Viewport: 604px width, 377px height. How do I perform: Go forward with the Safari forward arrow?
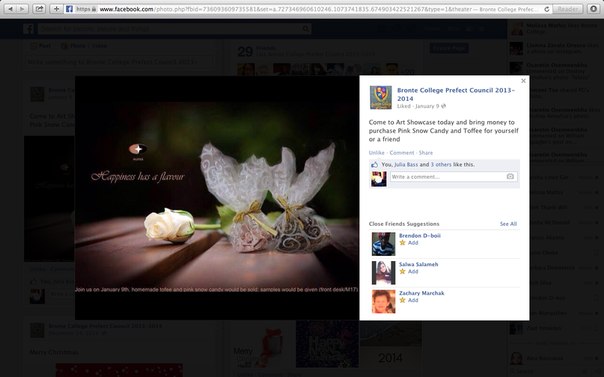[x=22, y=8]
